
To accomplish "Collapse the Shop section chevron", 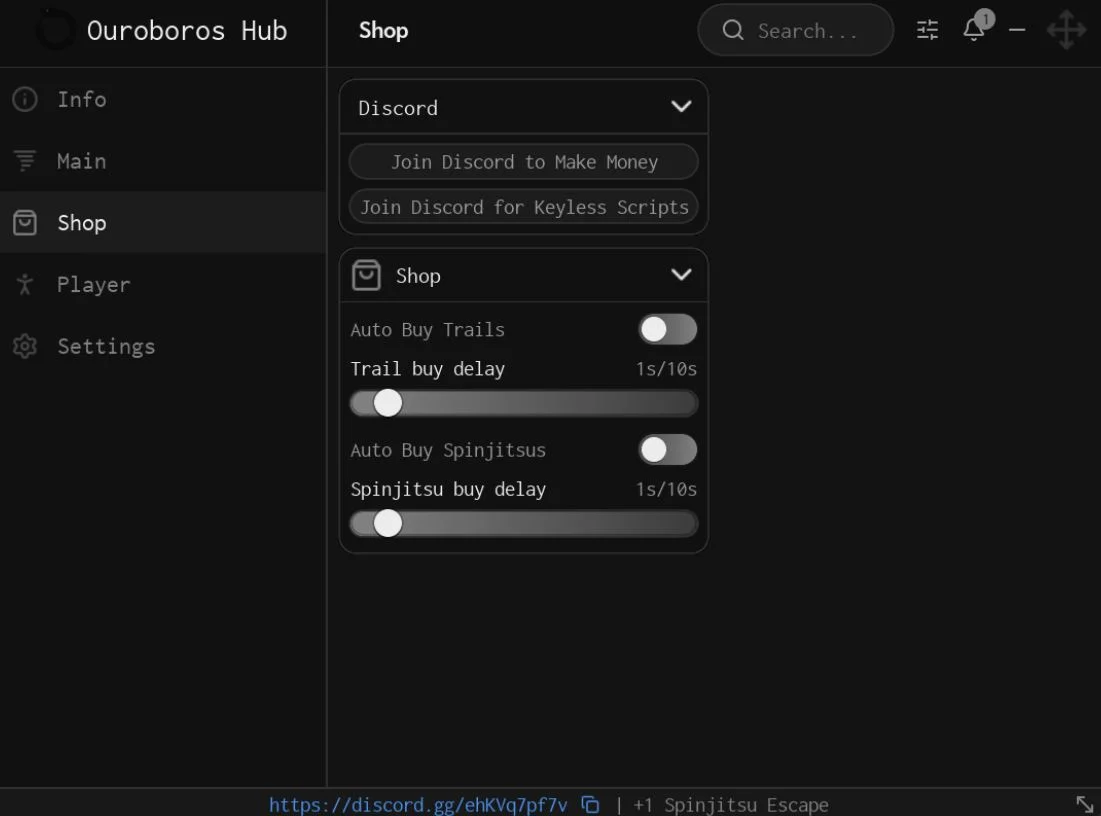I will (x=681, y=275).
